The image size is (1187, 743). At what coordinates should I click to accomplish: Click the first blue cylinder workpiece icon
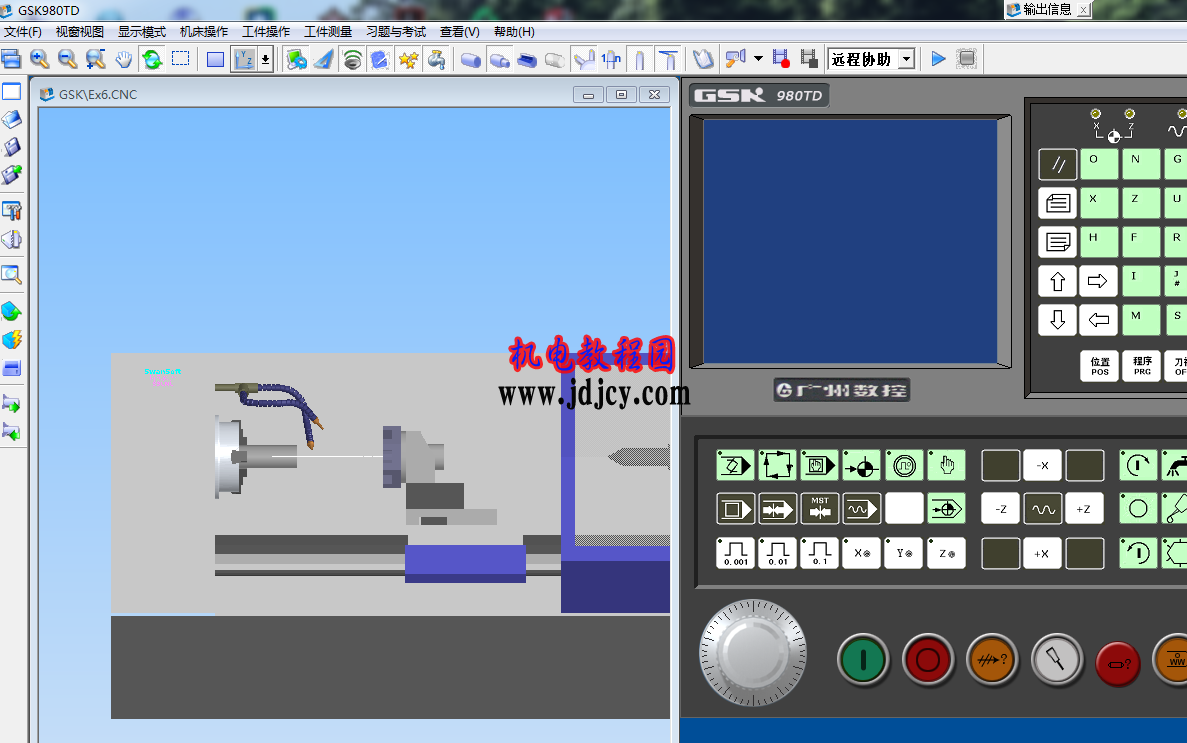470,59
